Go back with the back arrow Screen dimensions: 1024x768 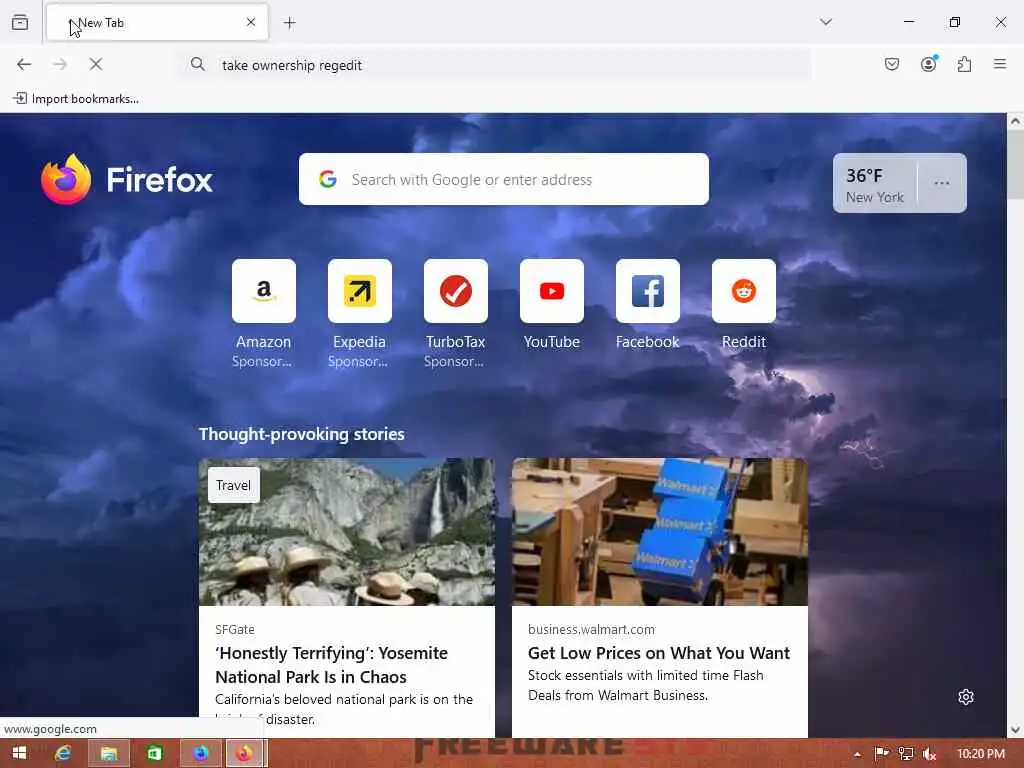coord(24,64)
